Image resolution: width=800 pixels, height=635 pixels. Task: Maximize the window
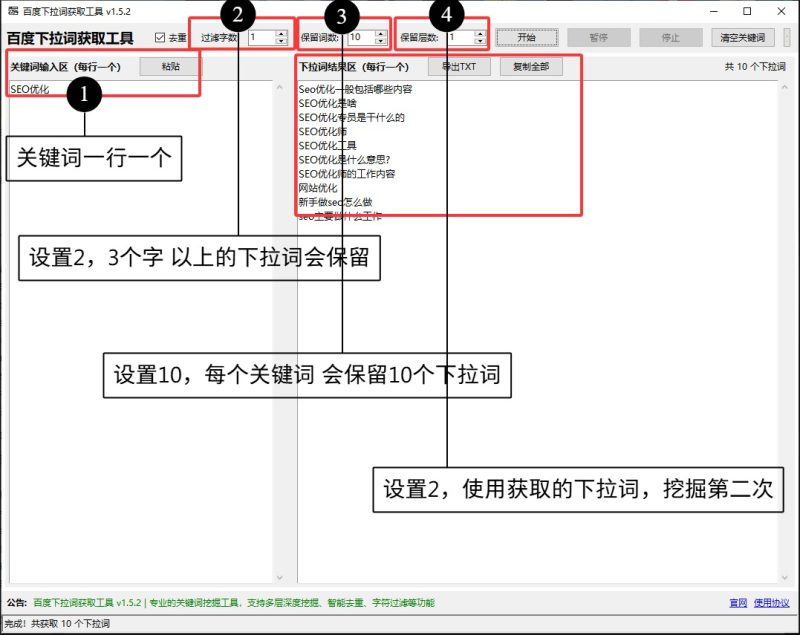(x=747, y=11)
